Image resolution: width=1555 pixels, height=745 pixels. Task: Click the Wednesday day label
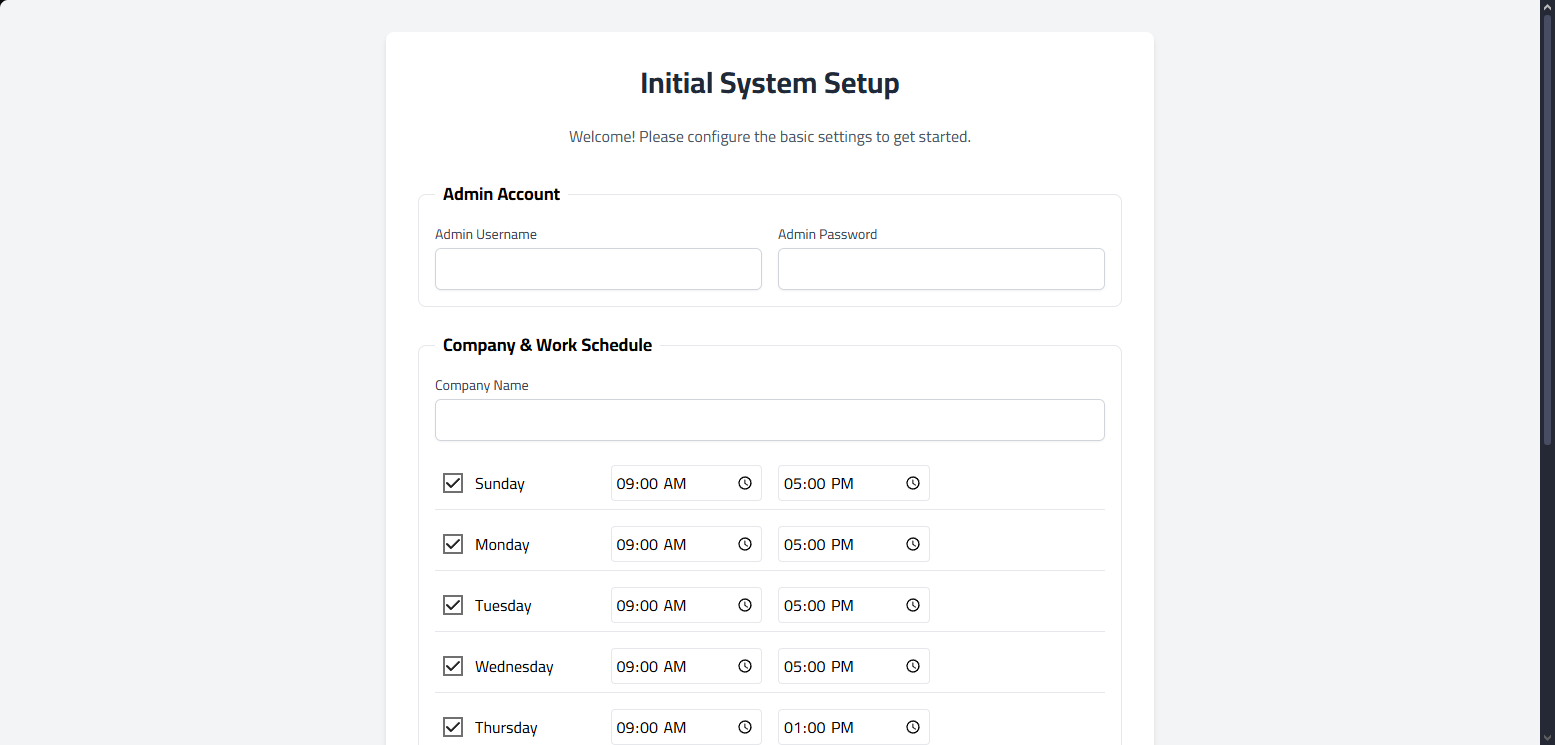pos(514,667)
